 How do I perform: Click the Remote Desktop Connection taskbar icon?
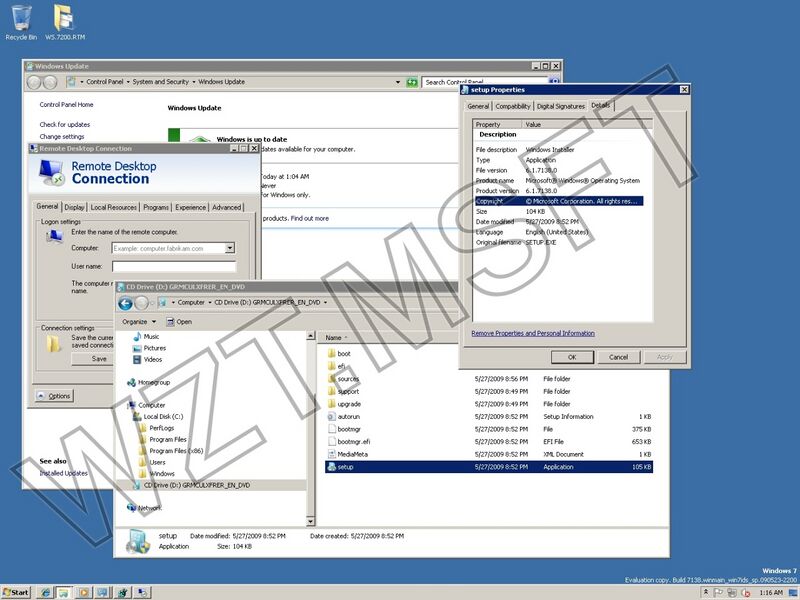(143, 592)
